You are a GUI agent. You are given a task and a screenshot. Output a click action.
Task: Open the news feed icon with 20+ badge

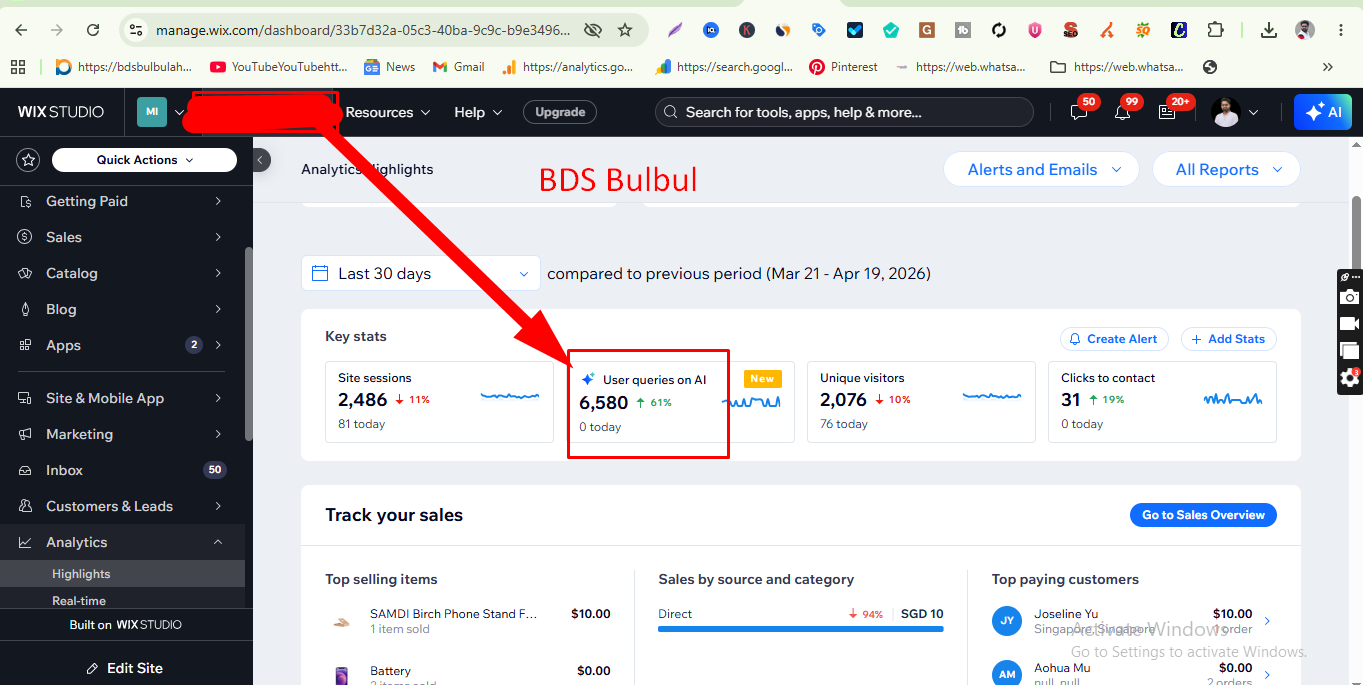click(1167, 112)
